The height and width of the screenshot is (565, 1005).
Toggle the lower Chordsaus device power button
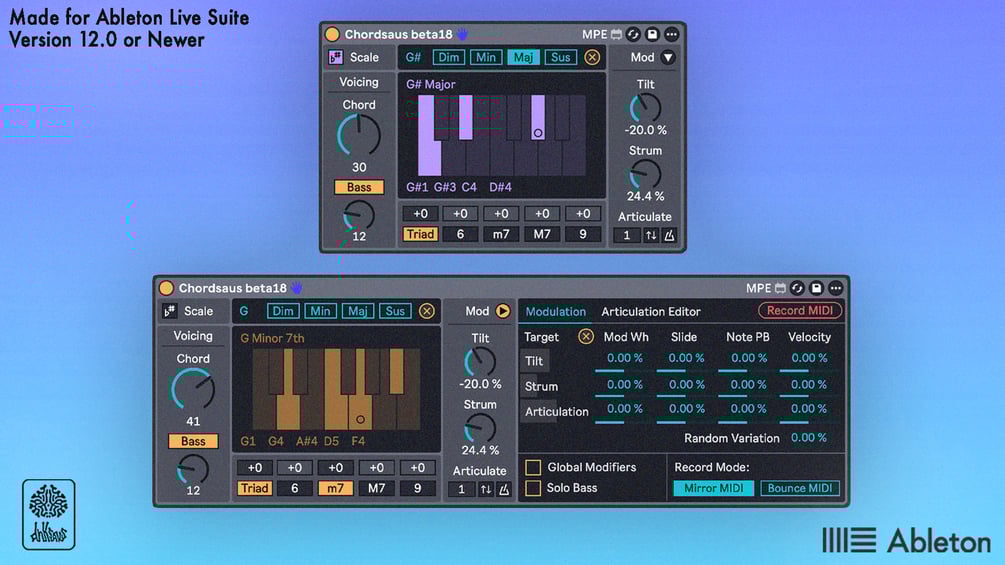click(x=166, y=288)
